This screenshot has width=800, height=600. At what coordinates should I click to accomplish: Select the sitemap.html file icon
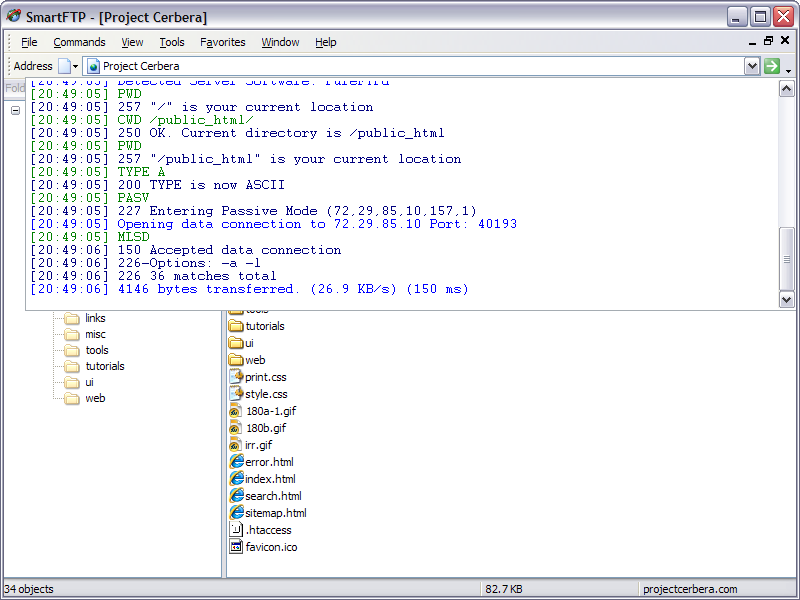coord(236,512)
